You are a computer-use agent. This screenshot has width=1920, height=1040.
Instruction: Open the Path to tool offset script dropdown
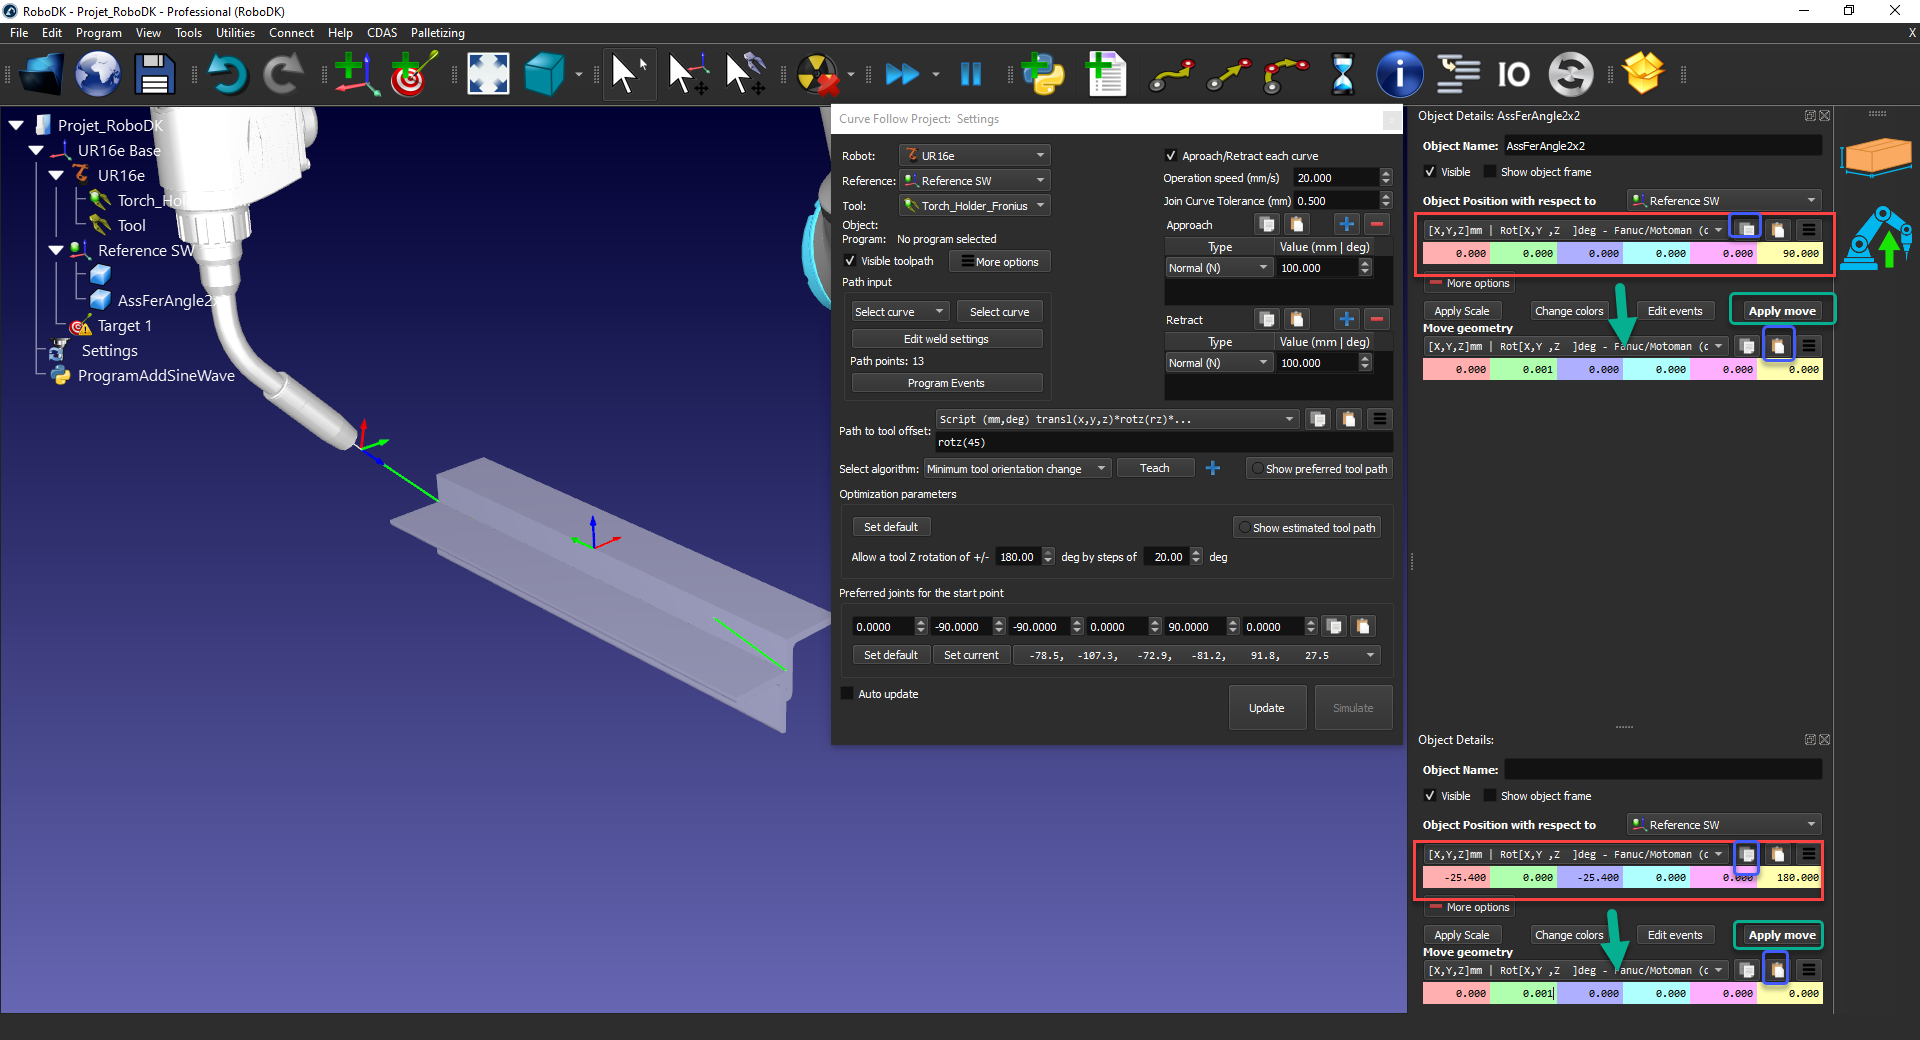pos(1117,419)
